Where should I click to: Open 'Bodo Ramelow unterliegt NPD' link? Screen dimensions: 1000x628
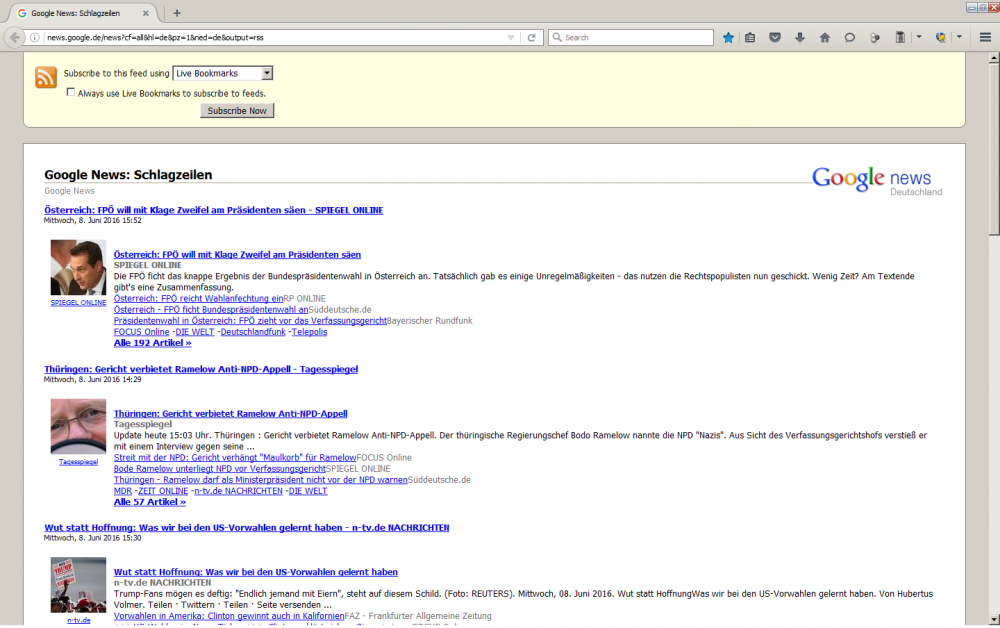(x=219, y=469)
